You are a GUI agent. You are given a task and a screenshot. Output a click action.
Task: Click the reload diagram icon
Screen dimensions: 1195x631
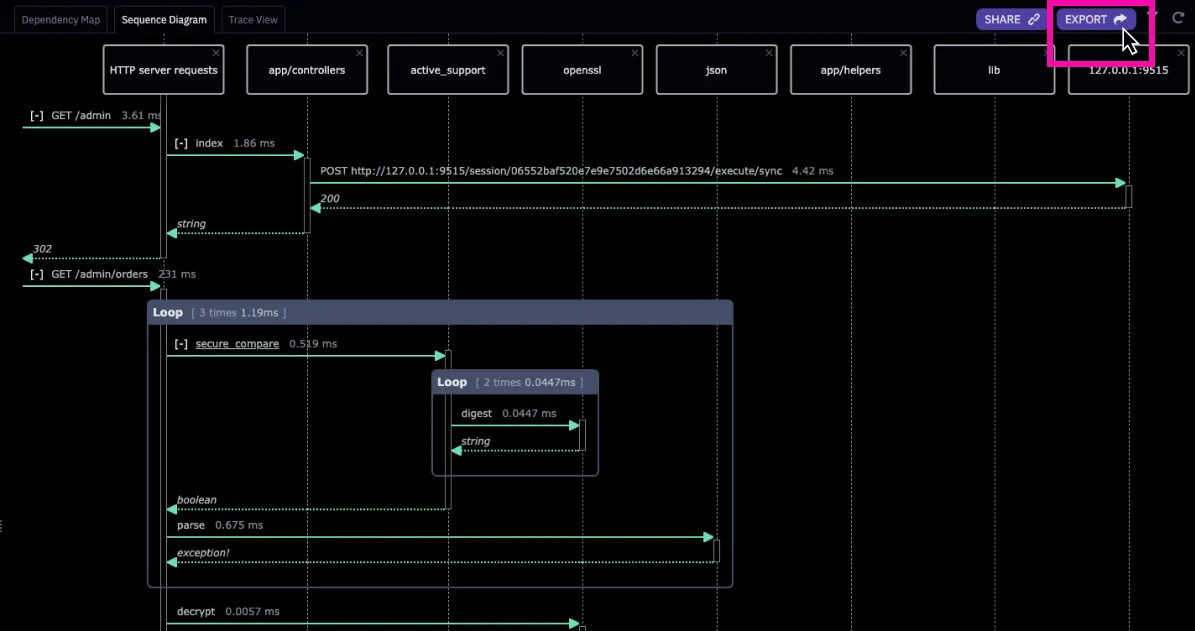click(x=1177, y=18)
